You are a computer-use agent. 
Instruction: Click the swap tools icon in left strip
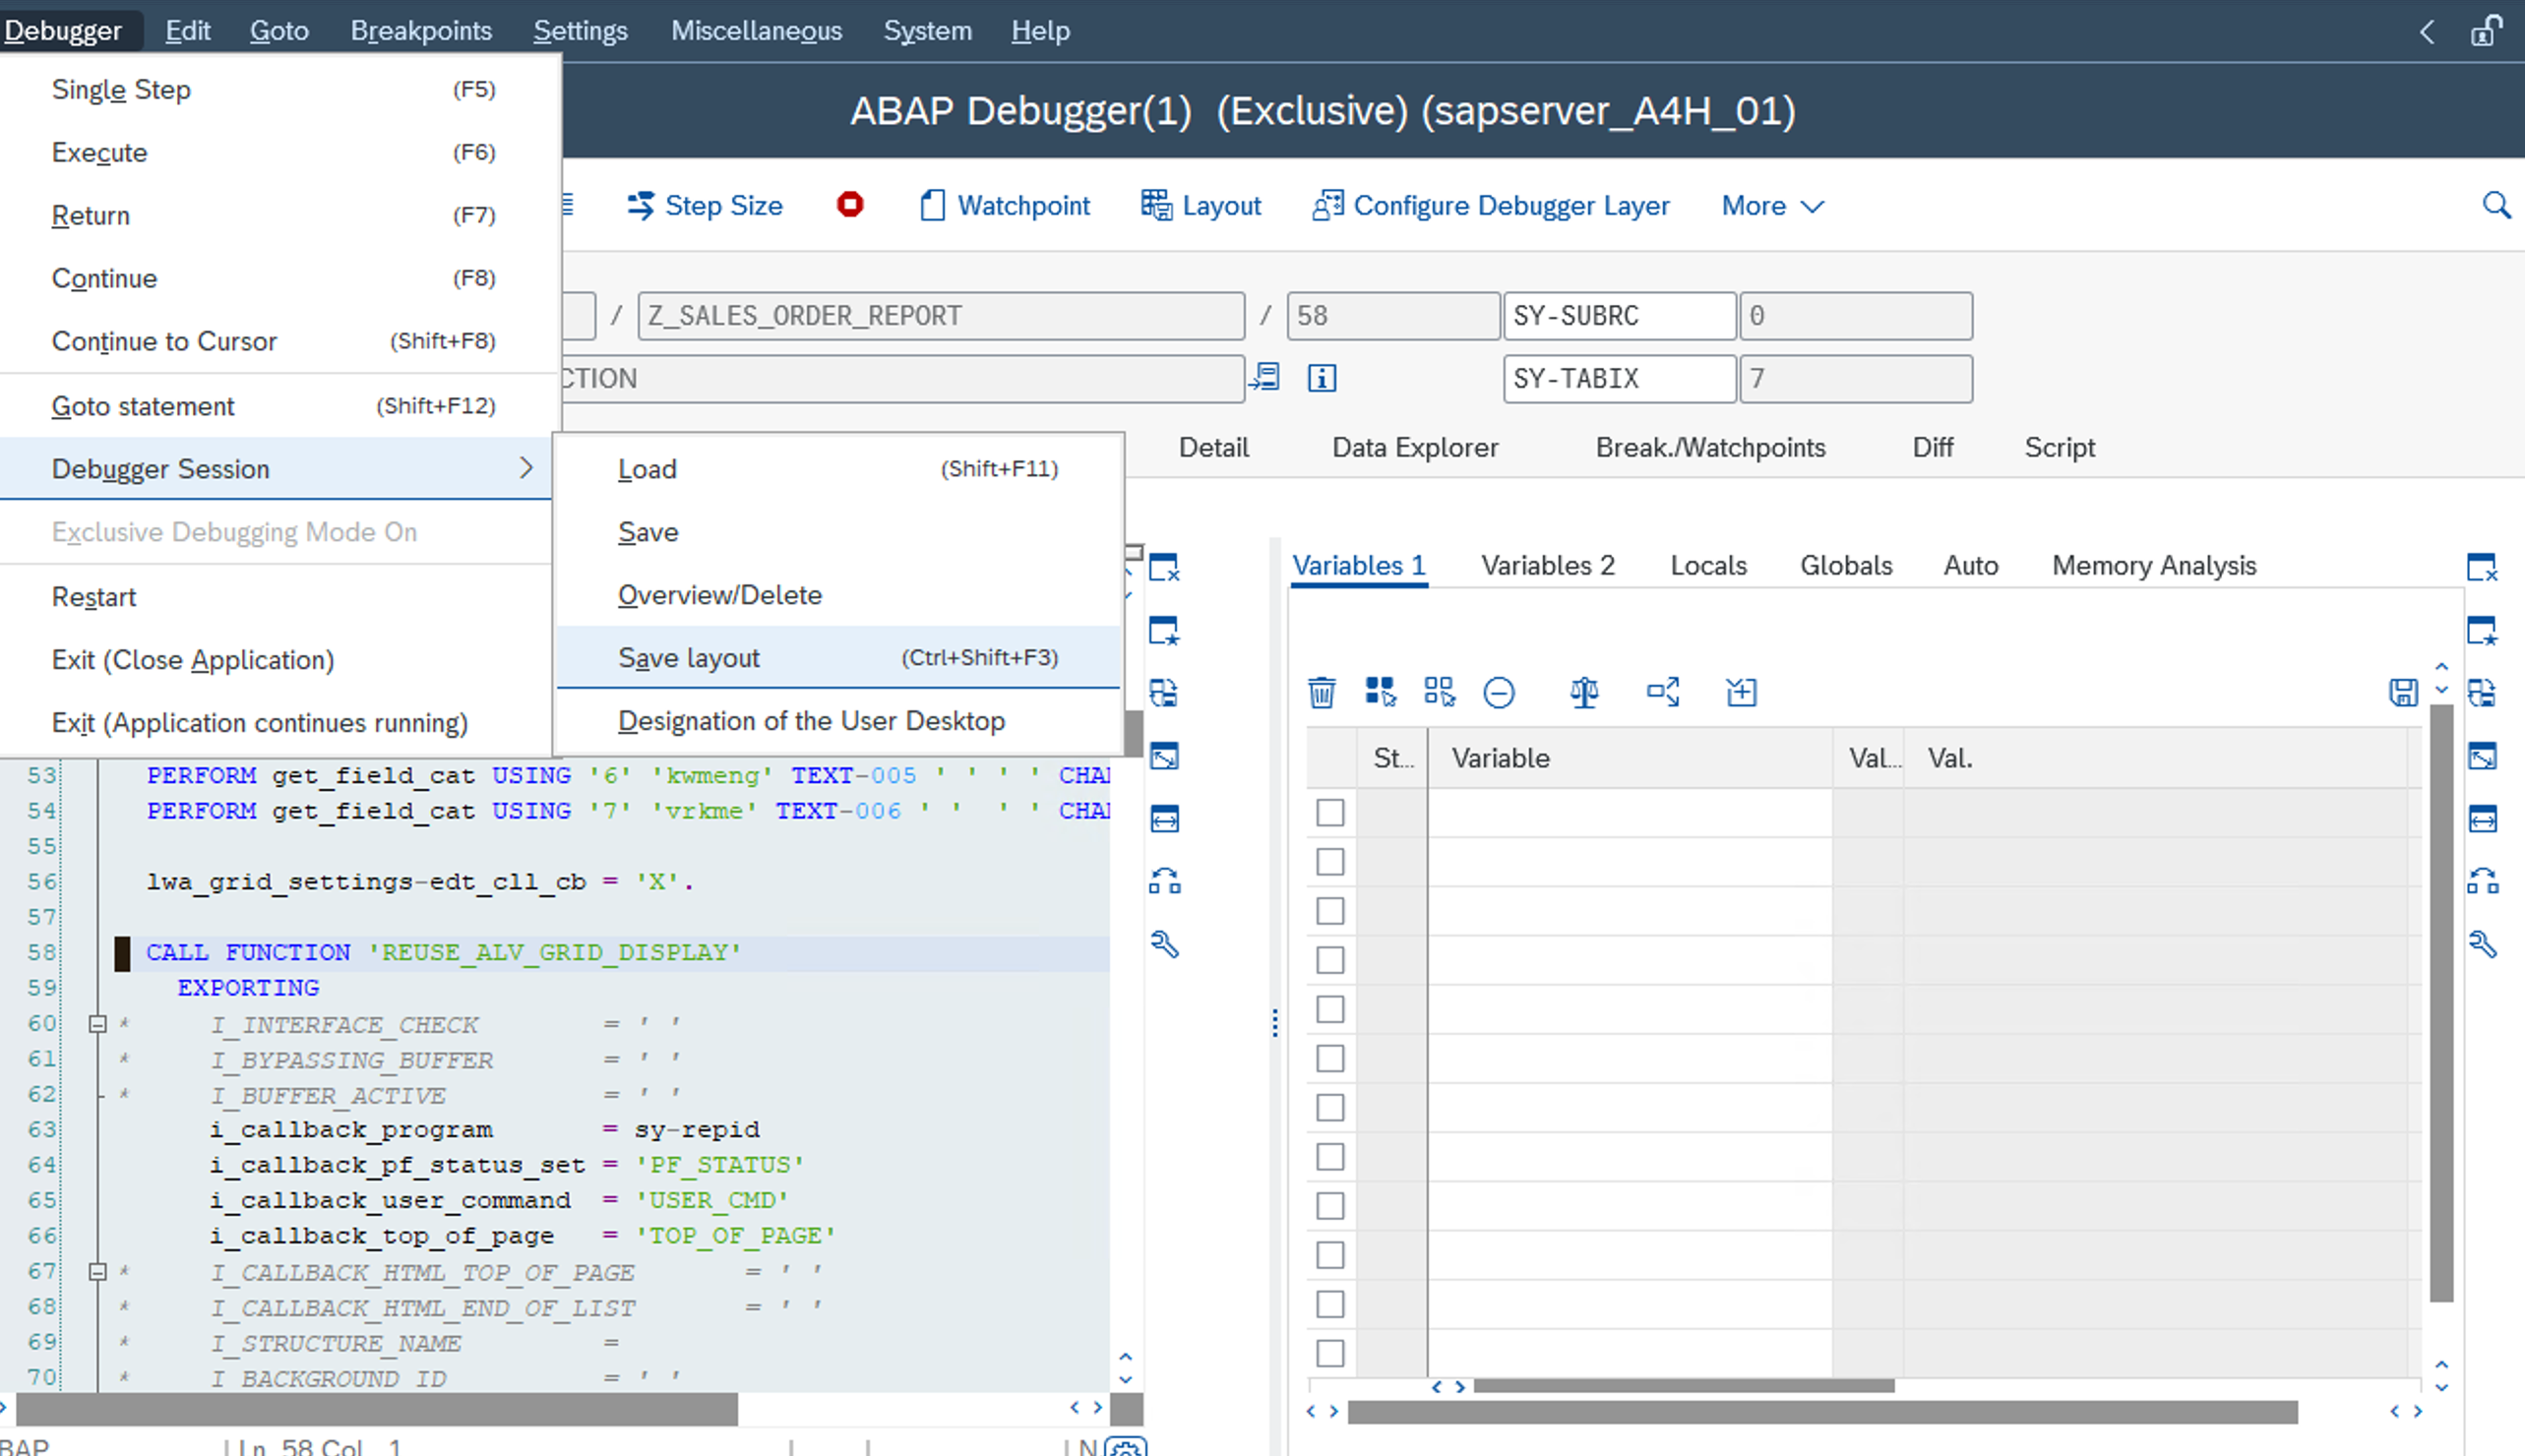pyautogui.click(x=1164, y=881)
